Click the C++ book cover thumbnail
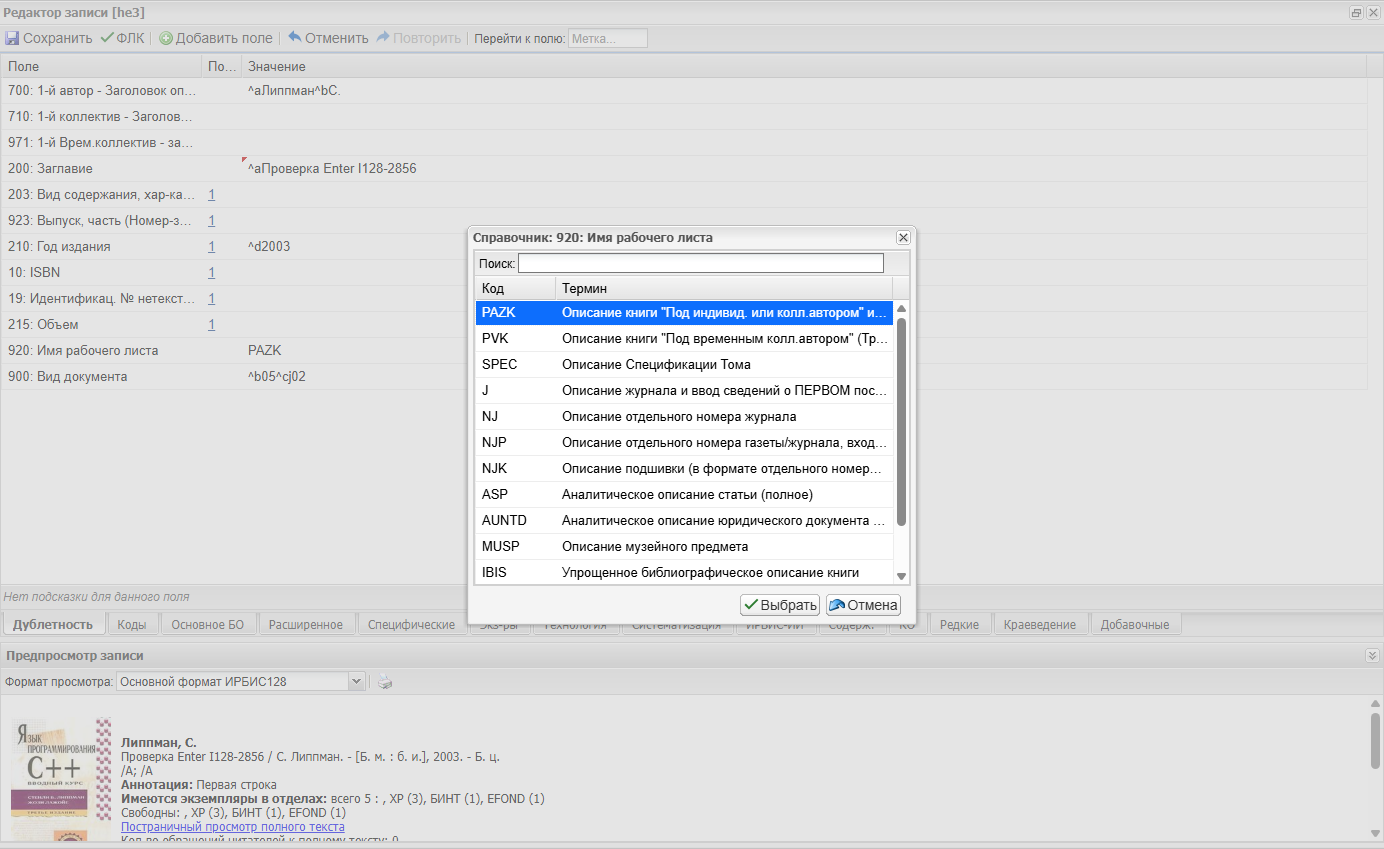This screenshot has width=1384, height=849. click(61, 780)
